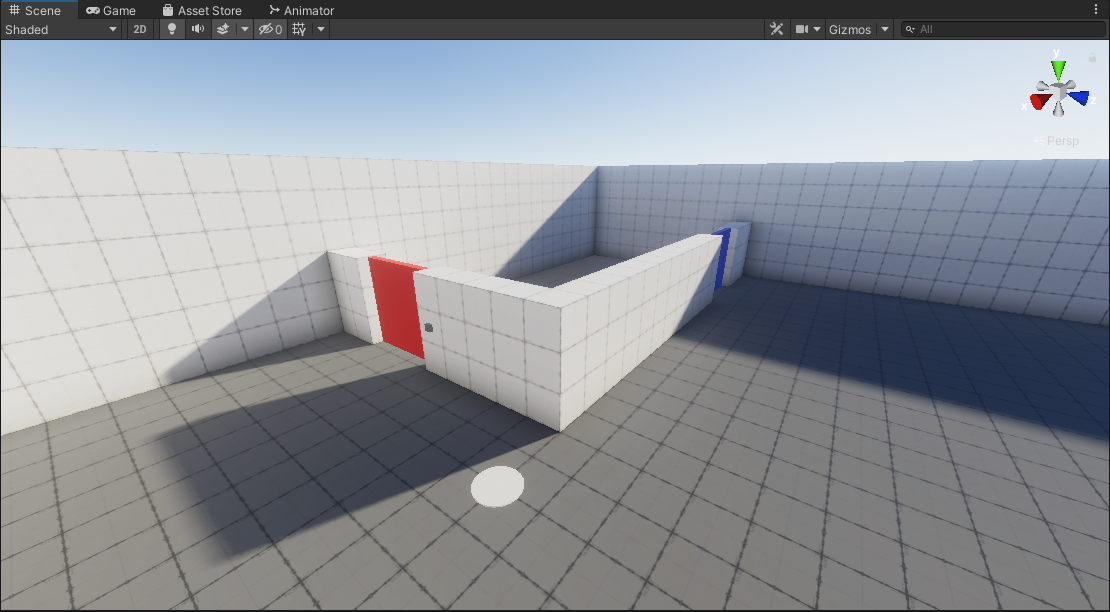This screenshot has width=1110, height=612.
Task: Click the green Y axis gizmo cone
Action: point(1058,69)
